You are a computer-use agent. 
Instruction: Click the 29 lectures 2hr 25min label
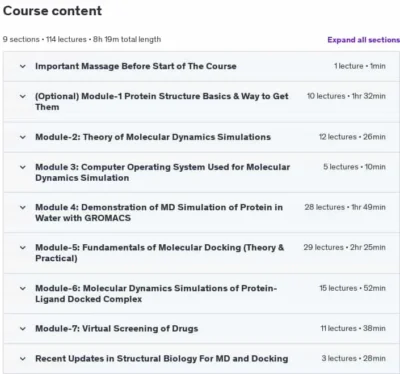[344, 247]
